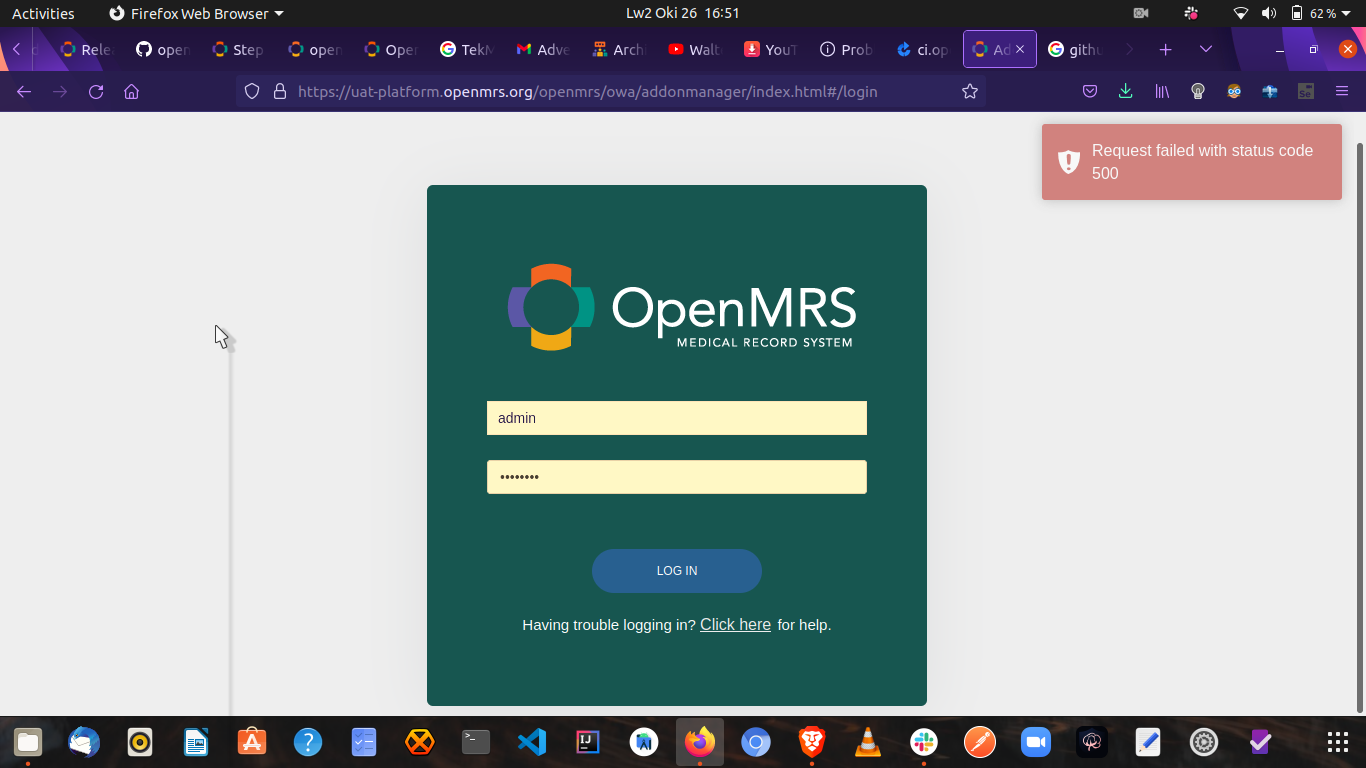
Task: Open Zoom from the dock
Action: pyautogui.click(x=1036, y=742)
